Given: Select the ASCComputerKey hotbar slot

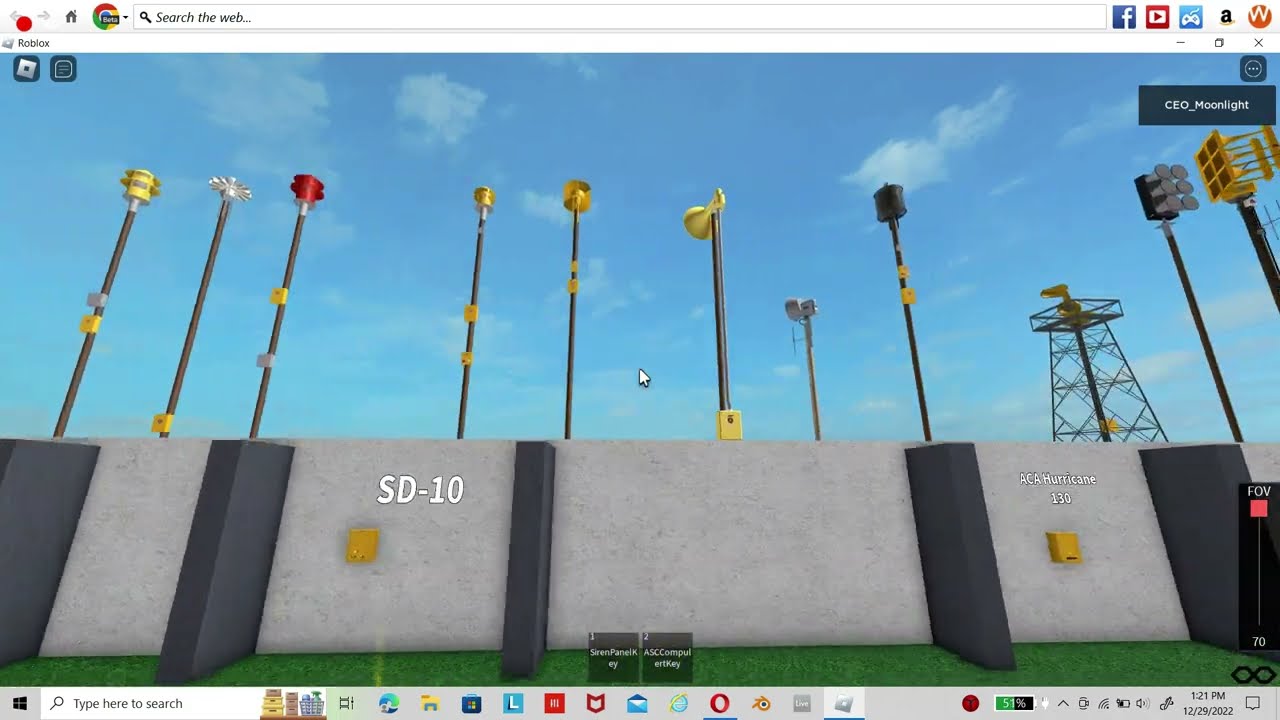Looking at the screenshot, I should pyautogui.click(x=667, y=657).
